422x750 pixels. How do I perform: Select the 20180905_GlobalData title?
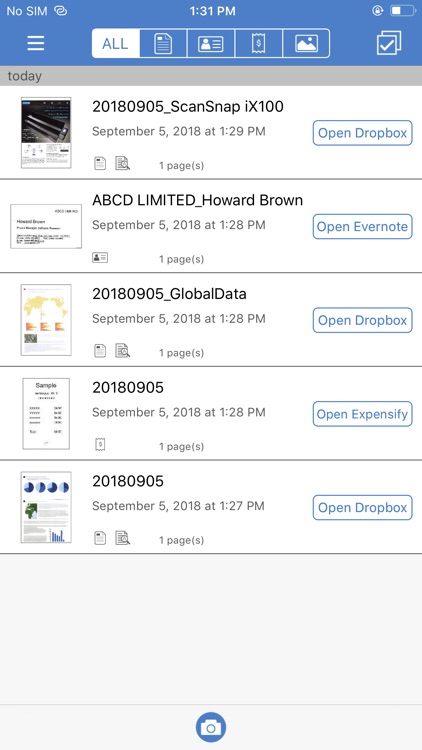(x=169, y=294)
